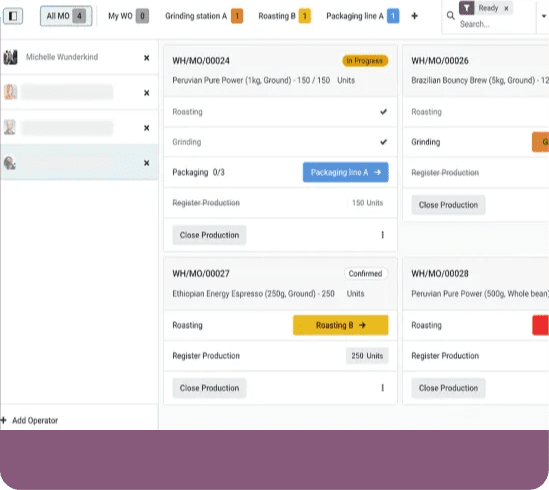Open manufacturing order WH/MO/00027
The width and height of the screenshot is (549, 490).
(201, 274)
